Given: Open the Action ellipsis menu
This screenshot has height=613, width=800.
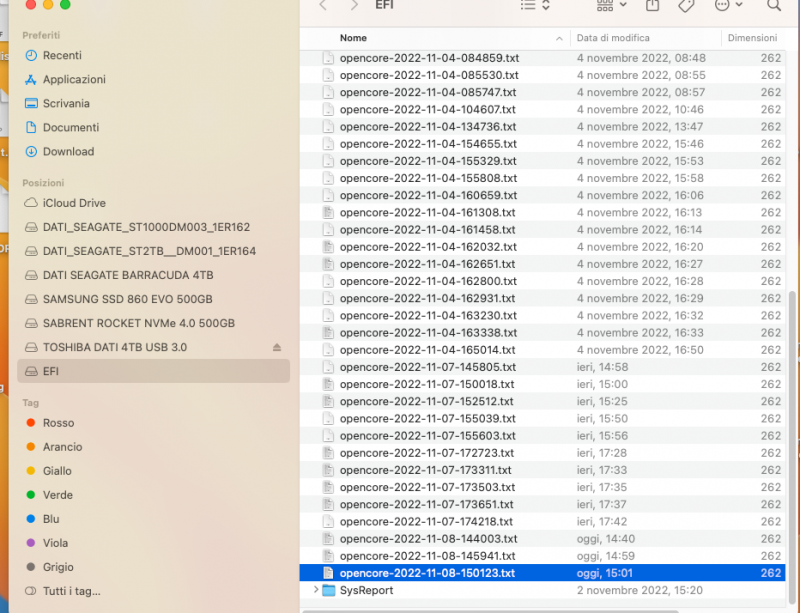Looking at the screenshot, I should pyautogui.click(x=728, y=5).
